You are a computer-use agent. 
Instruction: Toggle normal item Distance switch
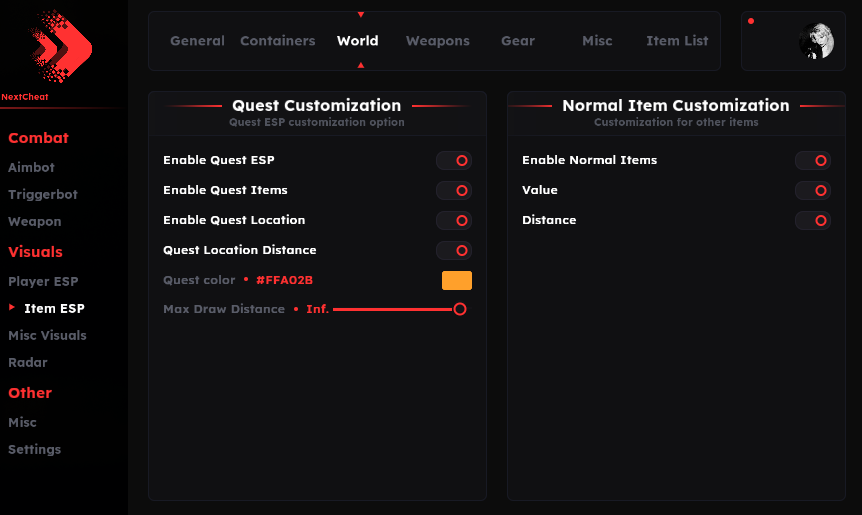(x=813, y=220)
